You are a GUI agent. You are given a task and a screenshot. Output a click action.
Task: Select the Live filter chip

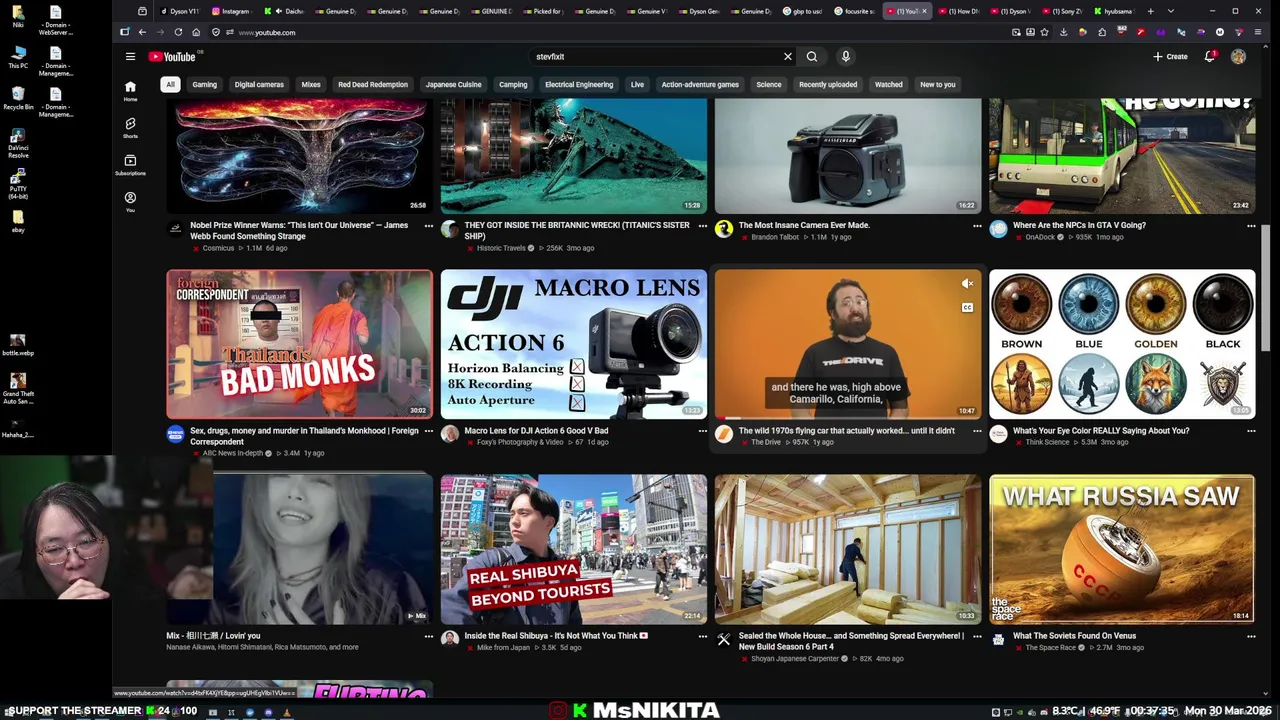[637, 84]
